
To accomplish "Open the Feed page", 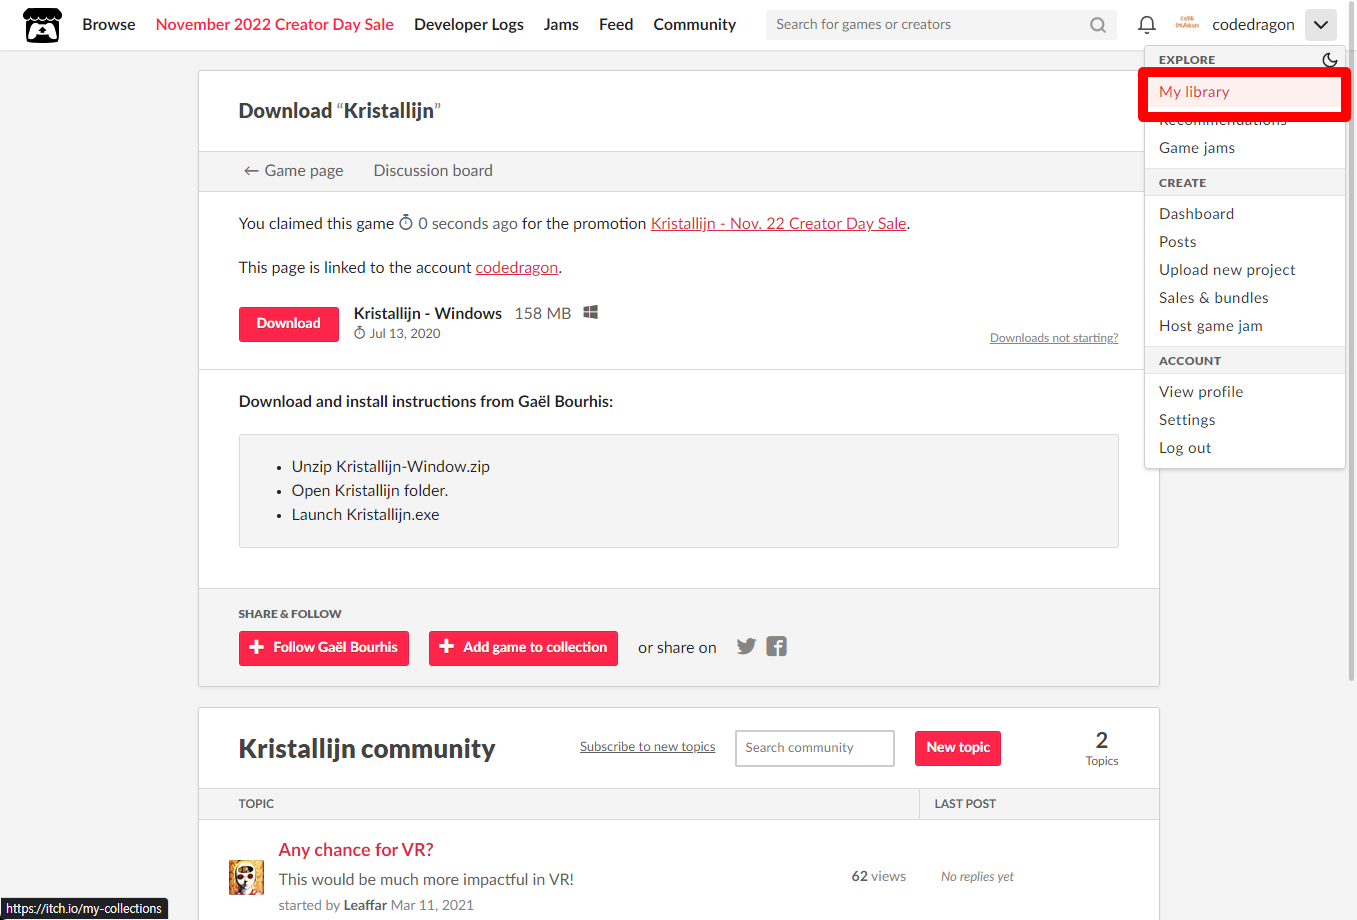I will pyautogui.click(x=616, y=24).
